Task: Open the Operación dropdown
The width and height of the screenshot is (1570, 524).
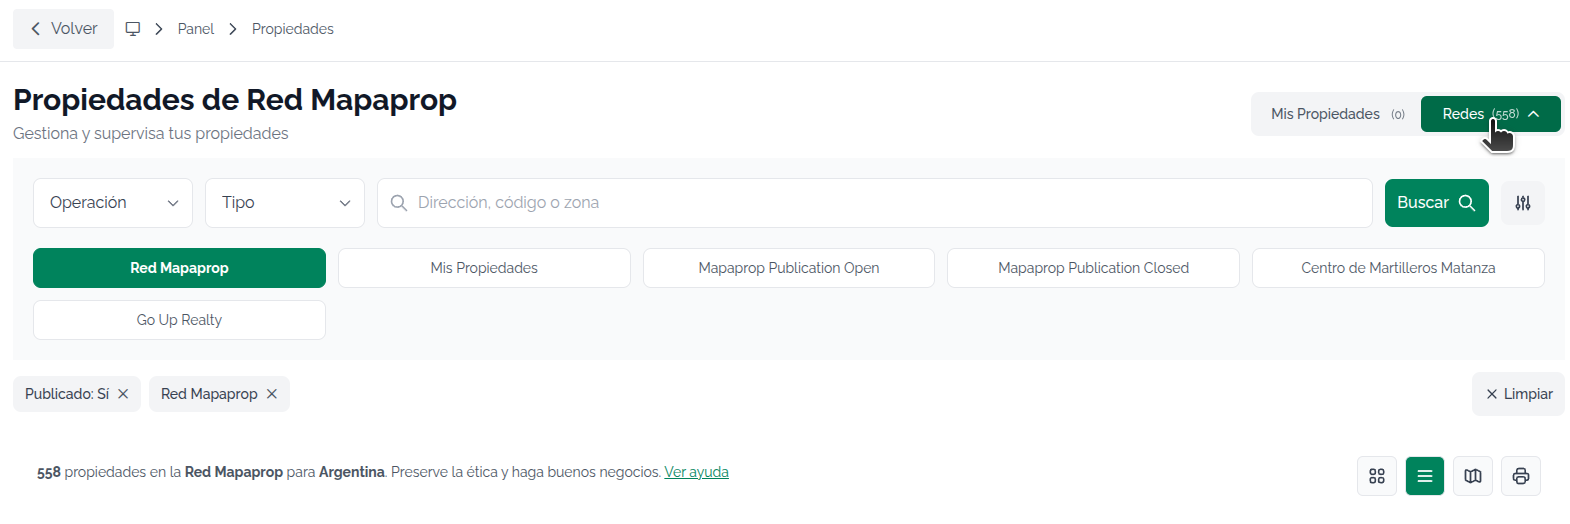Action: coord(113,203)
